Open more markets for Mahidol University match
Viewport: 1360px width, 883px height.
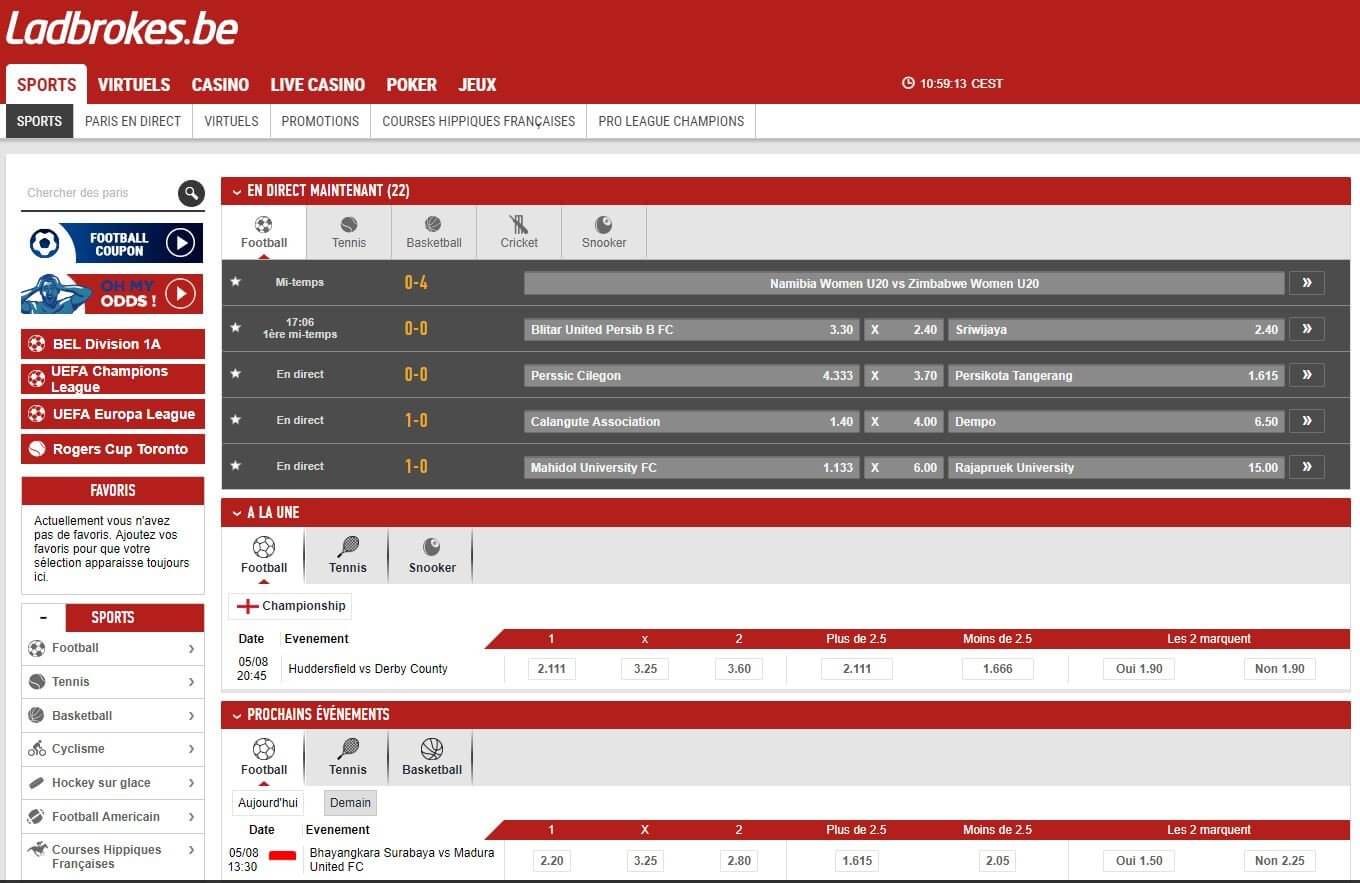[x=1307, y=467]
